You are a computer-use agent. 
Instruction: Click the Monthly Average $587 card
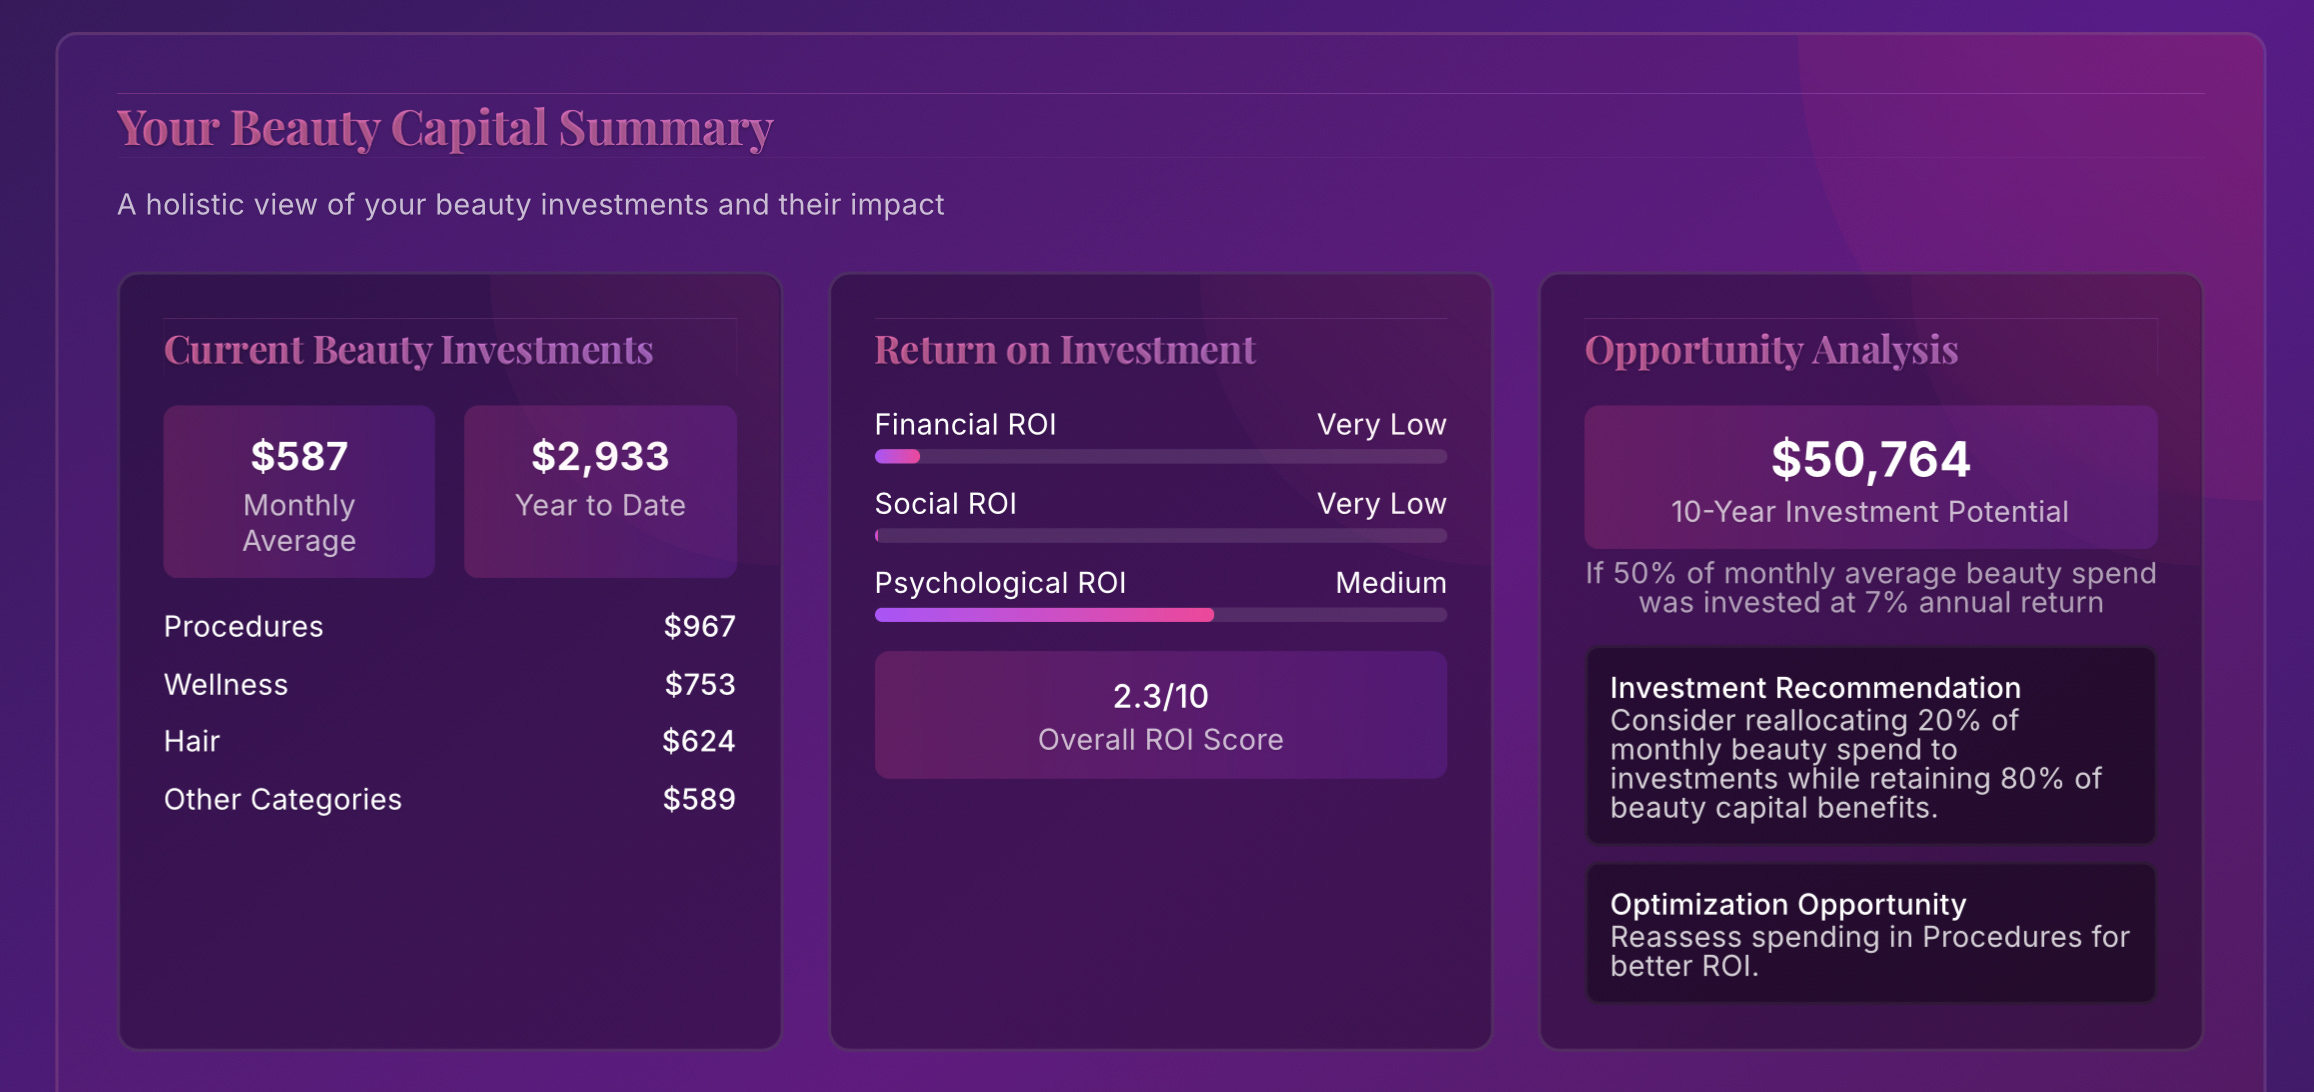point(299,491)
